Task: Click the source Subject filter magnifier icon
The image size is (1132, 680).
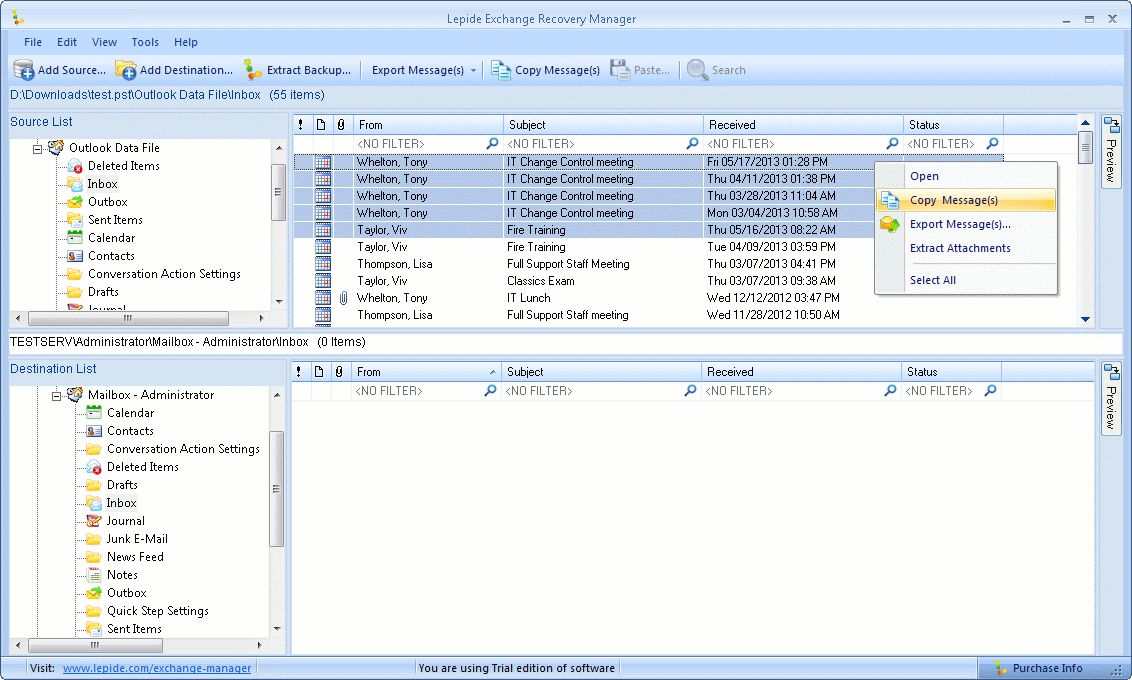Action: tap(692, 144)
